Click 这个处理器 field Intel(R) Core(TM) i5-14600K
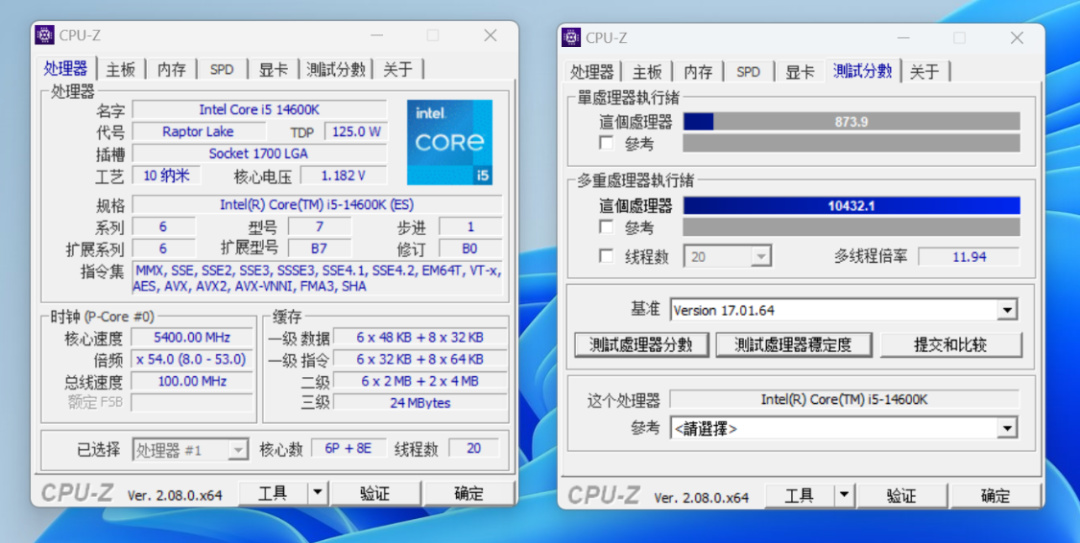1080x543 pixels. click(844, 399)
